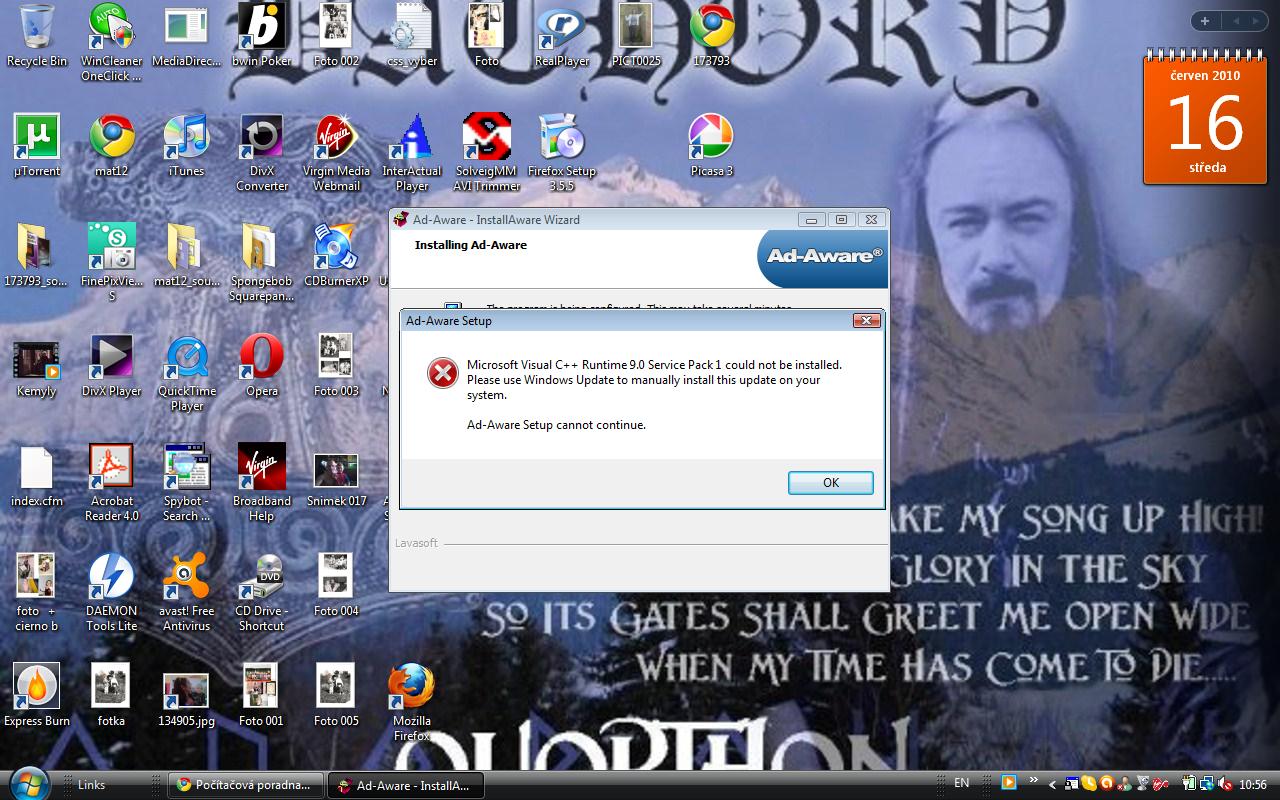This screenshot has height=800, width=1280.
Task: Select the WinCleaner OneClick shortcut
Action: [111, 42]
